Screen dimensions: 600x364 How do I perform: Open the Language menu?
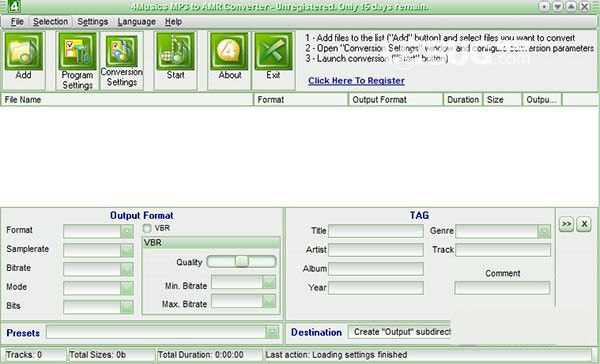tap(137, 22)
